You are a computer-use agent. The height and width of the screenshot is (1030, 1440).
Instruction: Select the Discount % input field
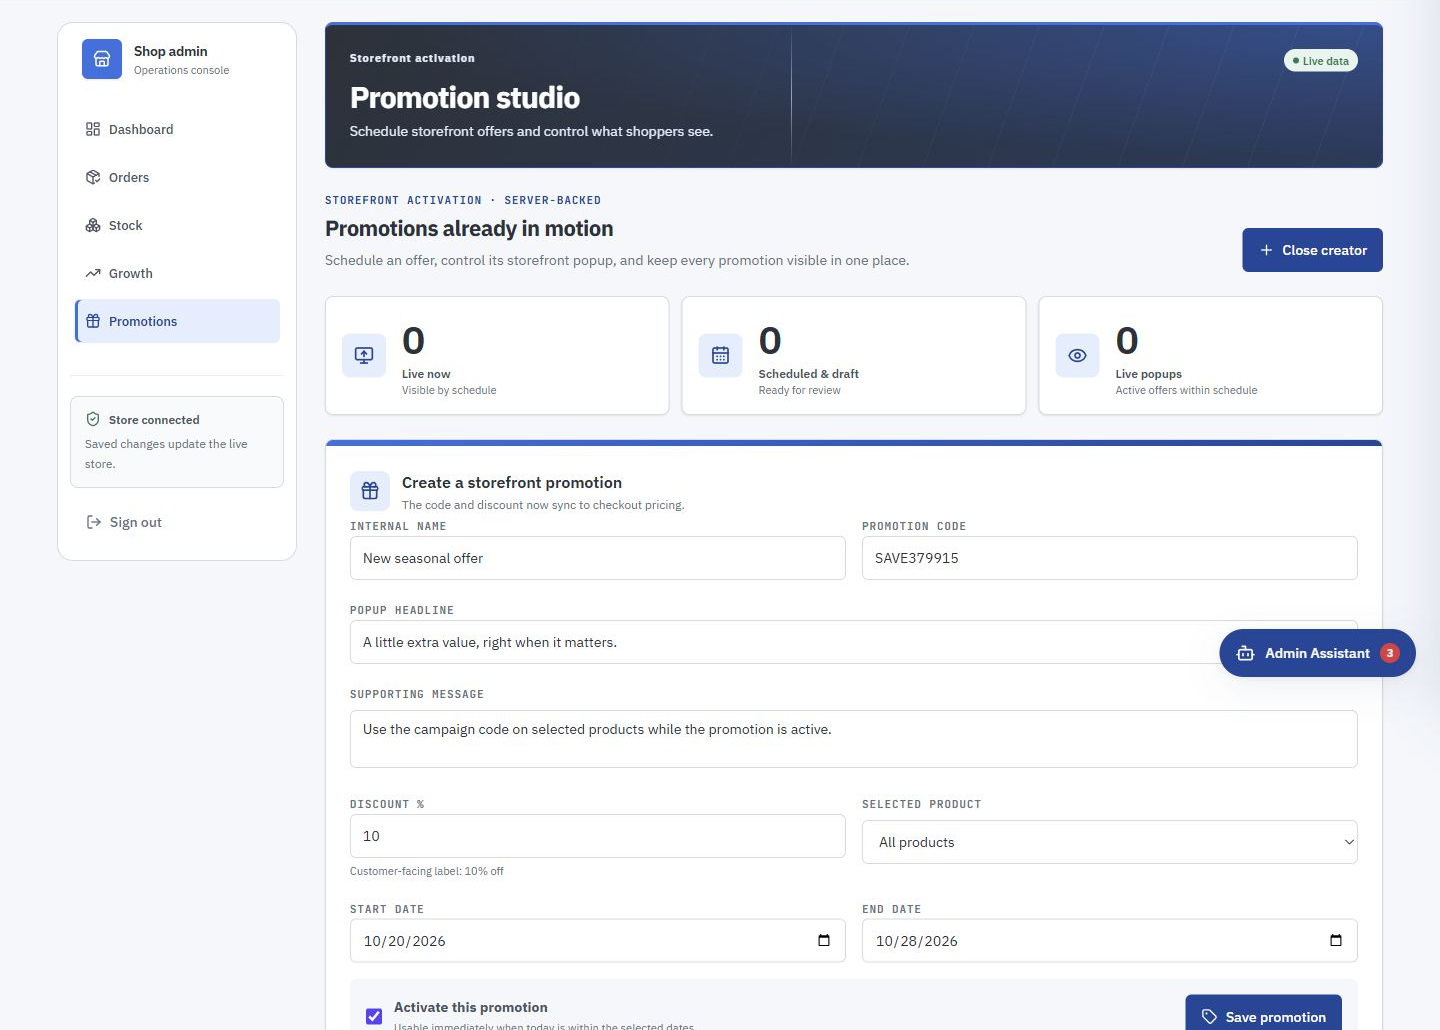tap(598, 836)
